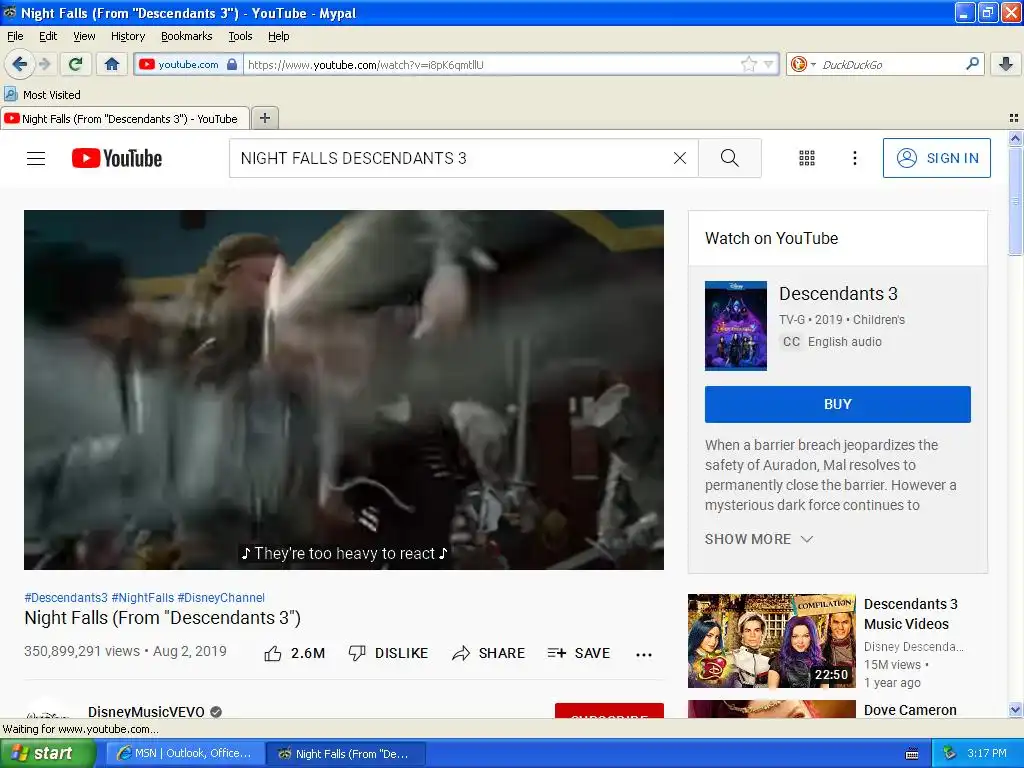Image resolution: width=1024 pixels, height=768 pixels.
Task: Open the DuckDuckGo search engine selector
Action: pos(803,64)
